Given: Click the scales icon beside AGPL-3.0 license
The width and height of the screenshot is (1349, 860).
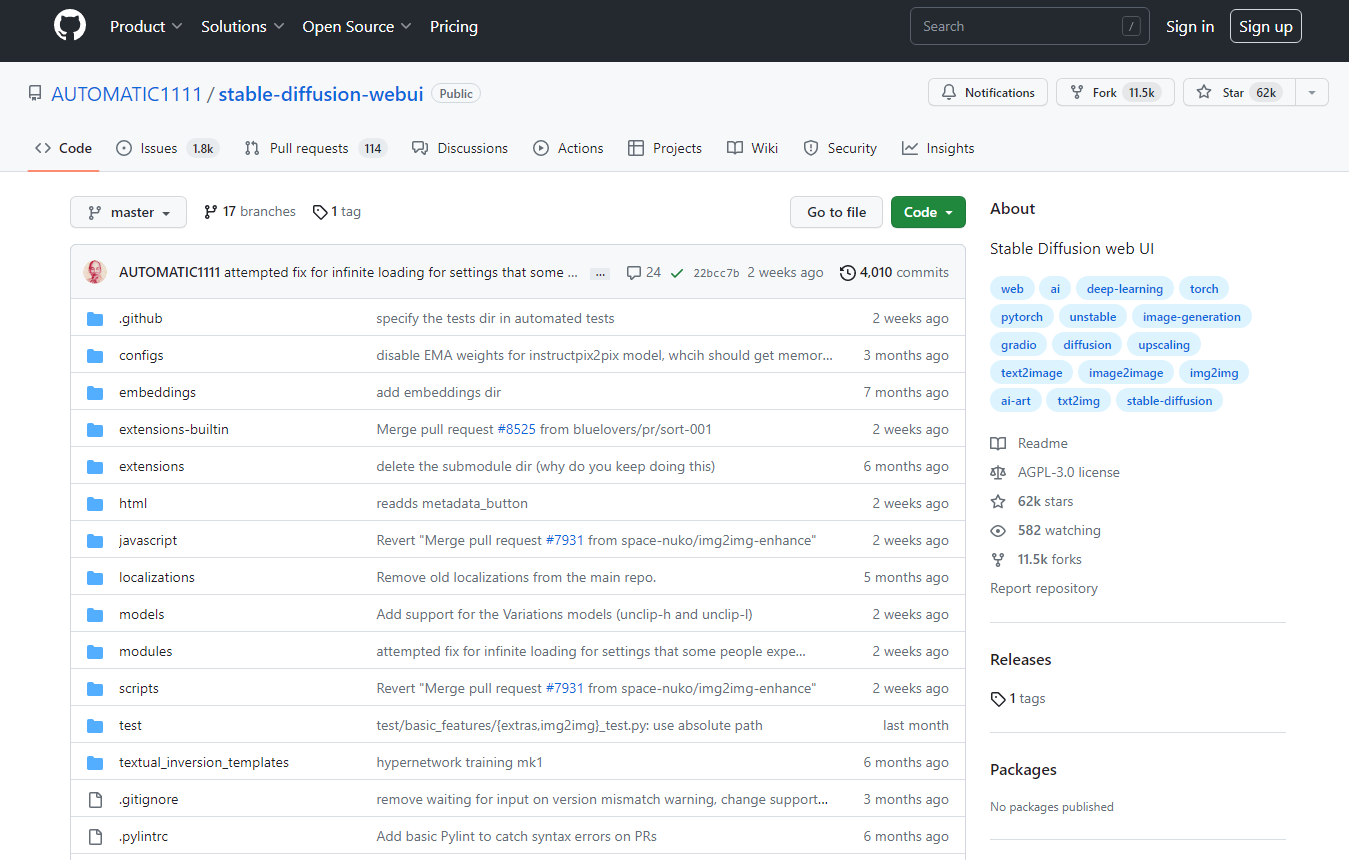Looking at the screenshot, I should pos(998,473).
